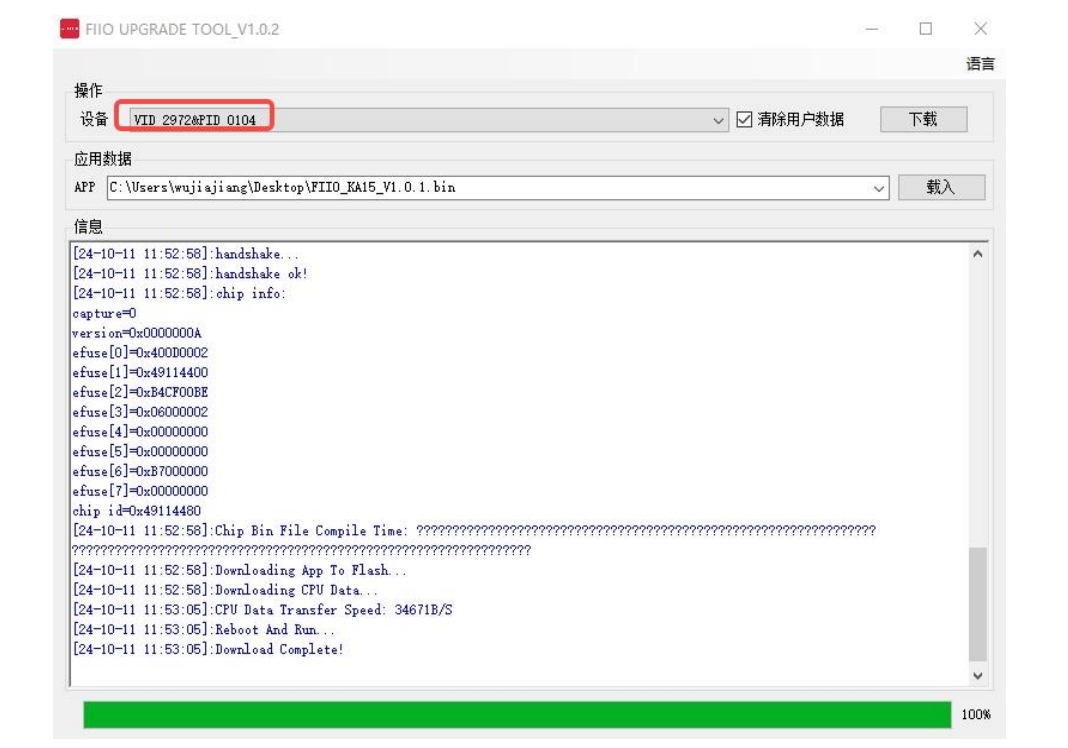This screenshot has width=1068, height=748.
Task: Click the FIIO_KA15_V1.0.1.bin path field
Action: tap(480, 188)
